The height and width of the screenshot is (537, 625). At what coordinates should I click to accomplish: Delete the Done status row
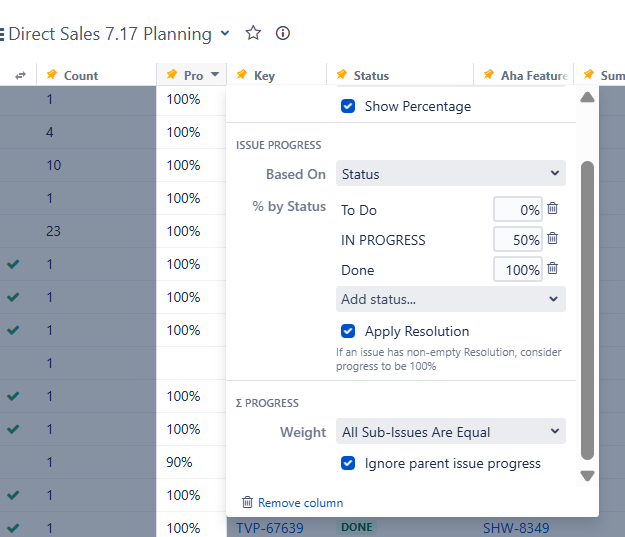552,268
